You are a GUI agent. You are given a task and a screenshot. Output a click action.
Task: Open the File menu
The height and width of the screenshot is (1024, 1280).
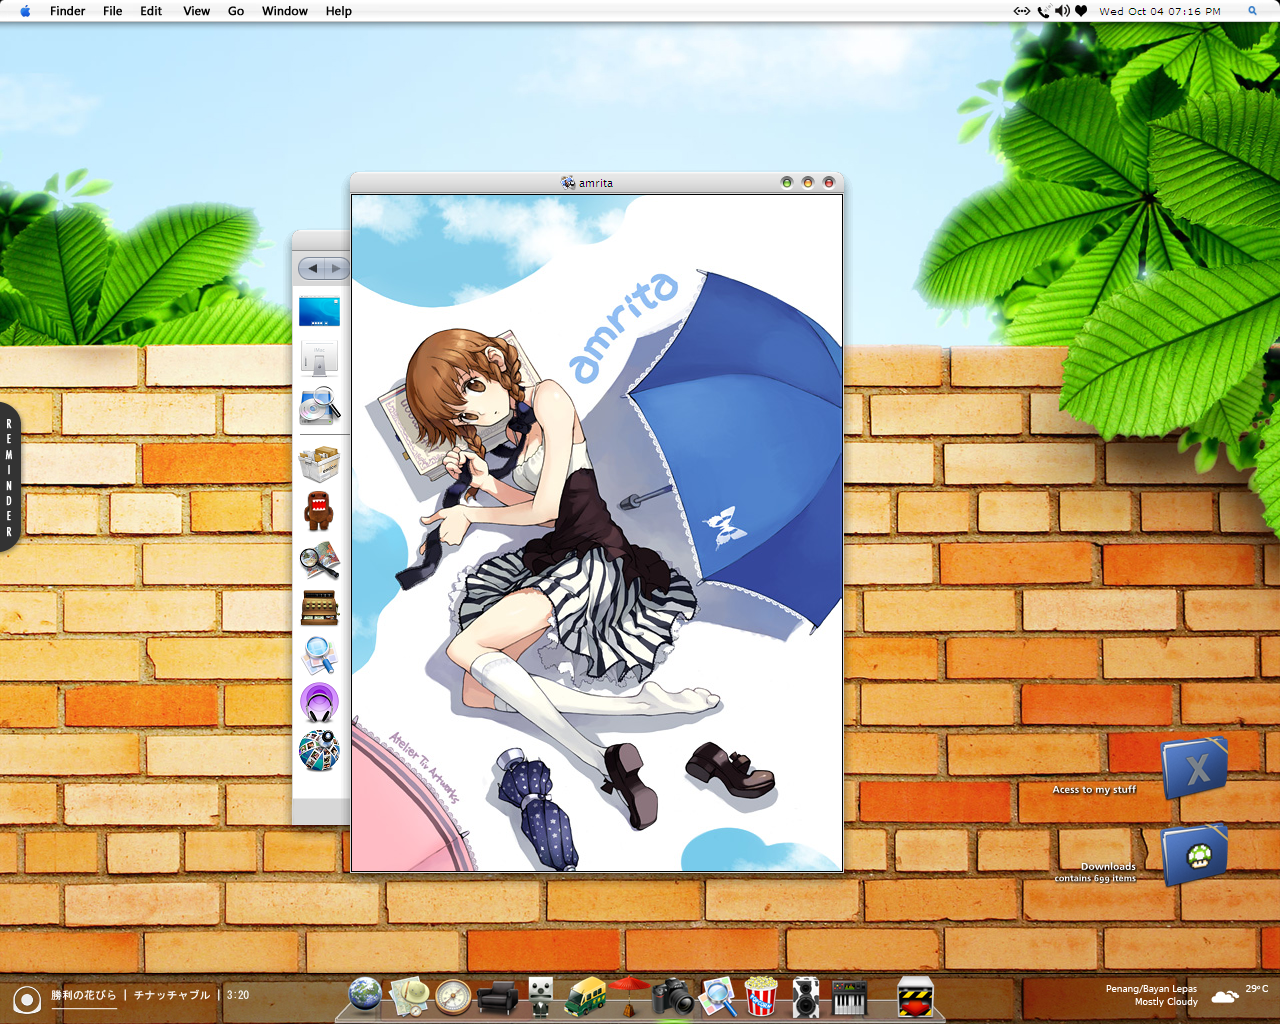[x=113, y=11]
